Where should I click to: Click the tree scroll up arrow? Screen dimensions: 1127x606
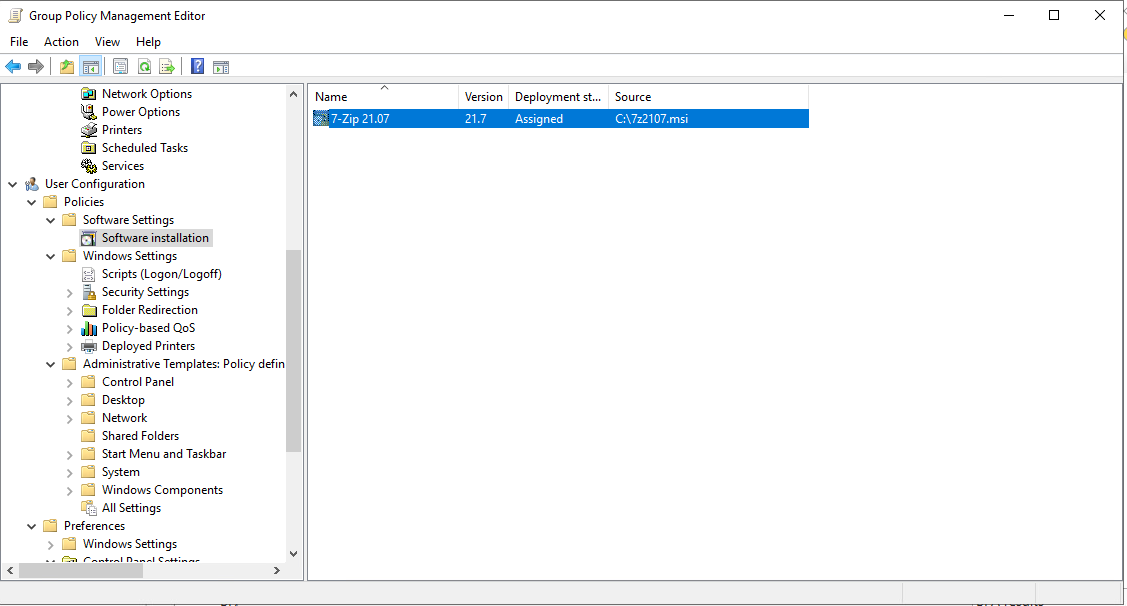tap(293, 93)
